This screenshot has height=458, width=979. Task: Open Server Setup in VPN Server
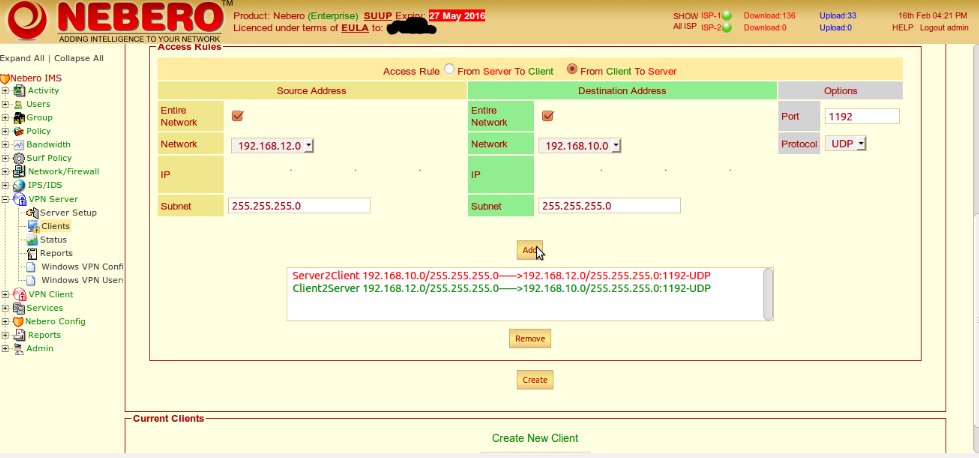tap(68, 213)
